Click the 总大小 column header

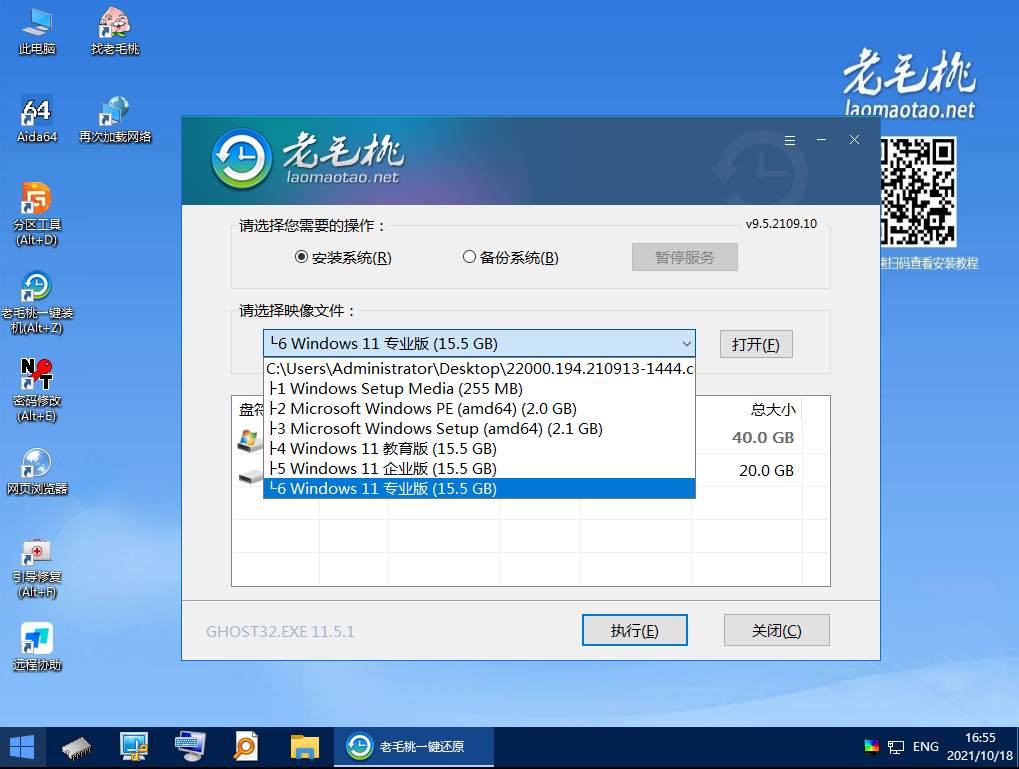(773, 410)
